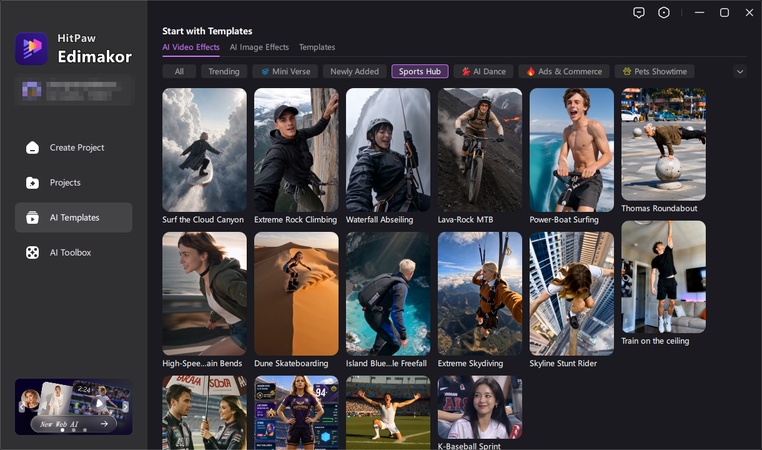The width and height of the screenshot is (762, 450).
Task: Open the Power-Boat Surfing template
Action: [x=572, y=150]
